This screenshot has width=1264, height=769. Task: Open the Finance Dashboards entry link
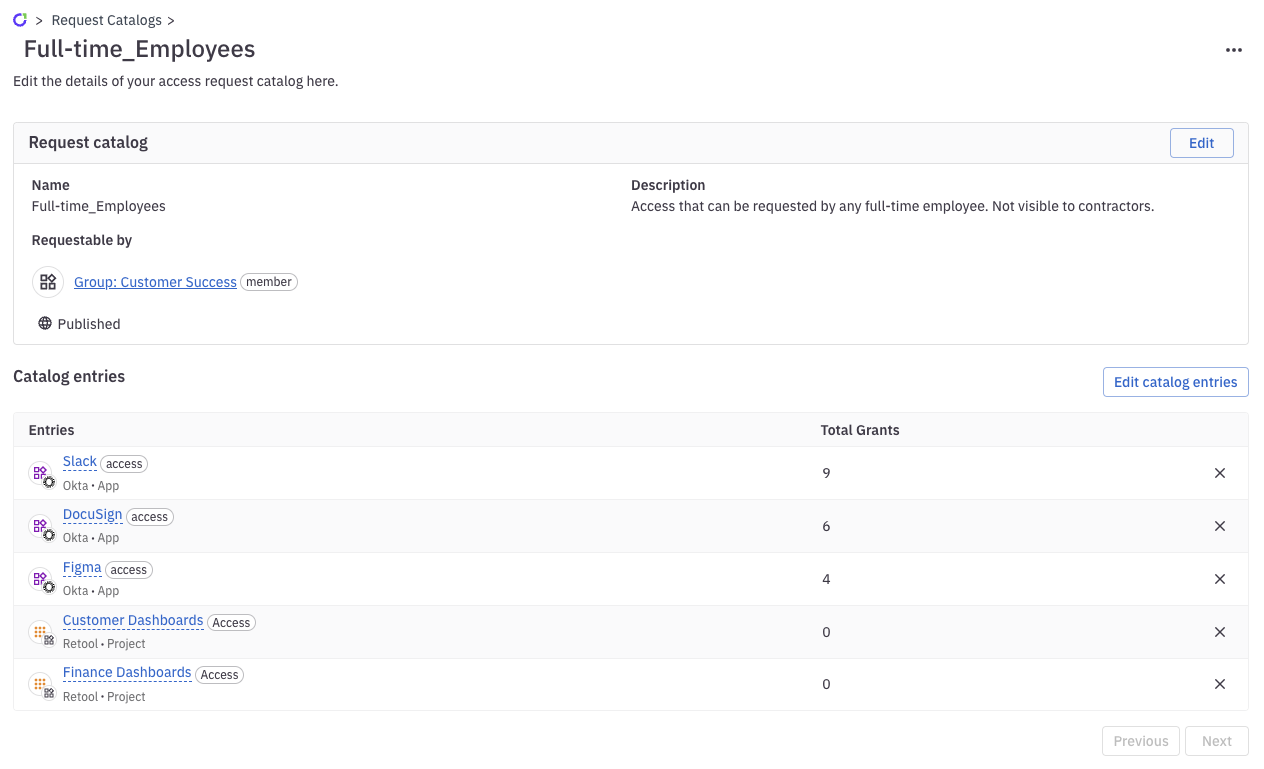click(x=127, y=673)
